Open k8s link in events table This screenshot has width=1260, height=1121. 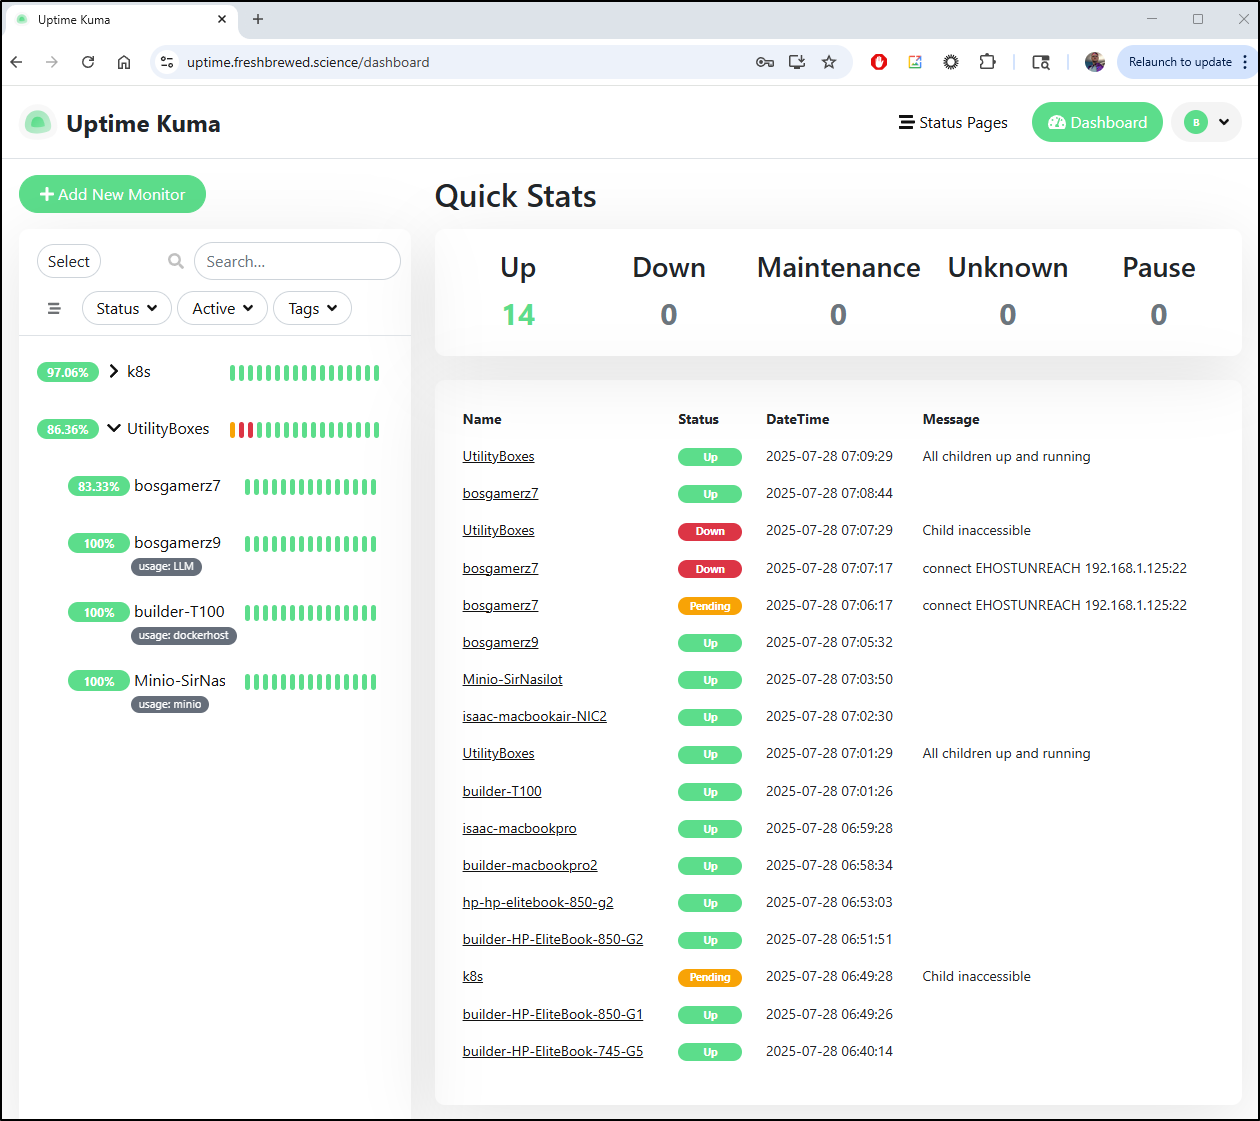473,976
